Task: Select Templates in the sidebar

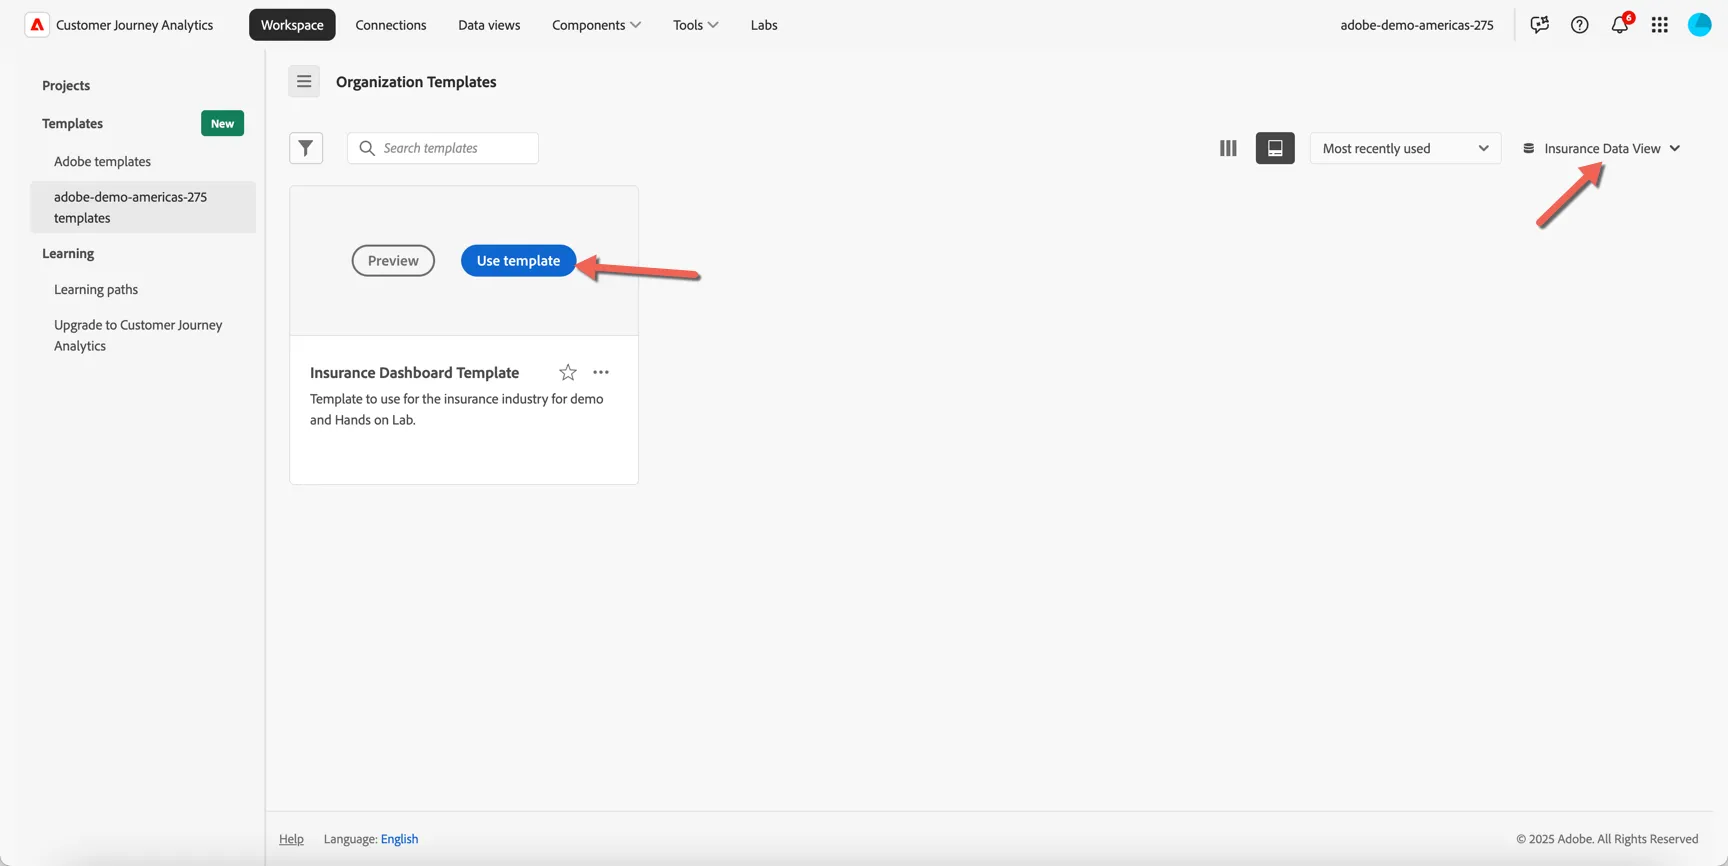Action: 72,123
